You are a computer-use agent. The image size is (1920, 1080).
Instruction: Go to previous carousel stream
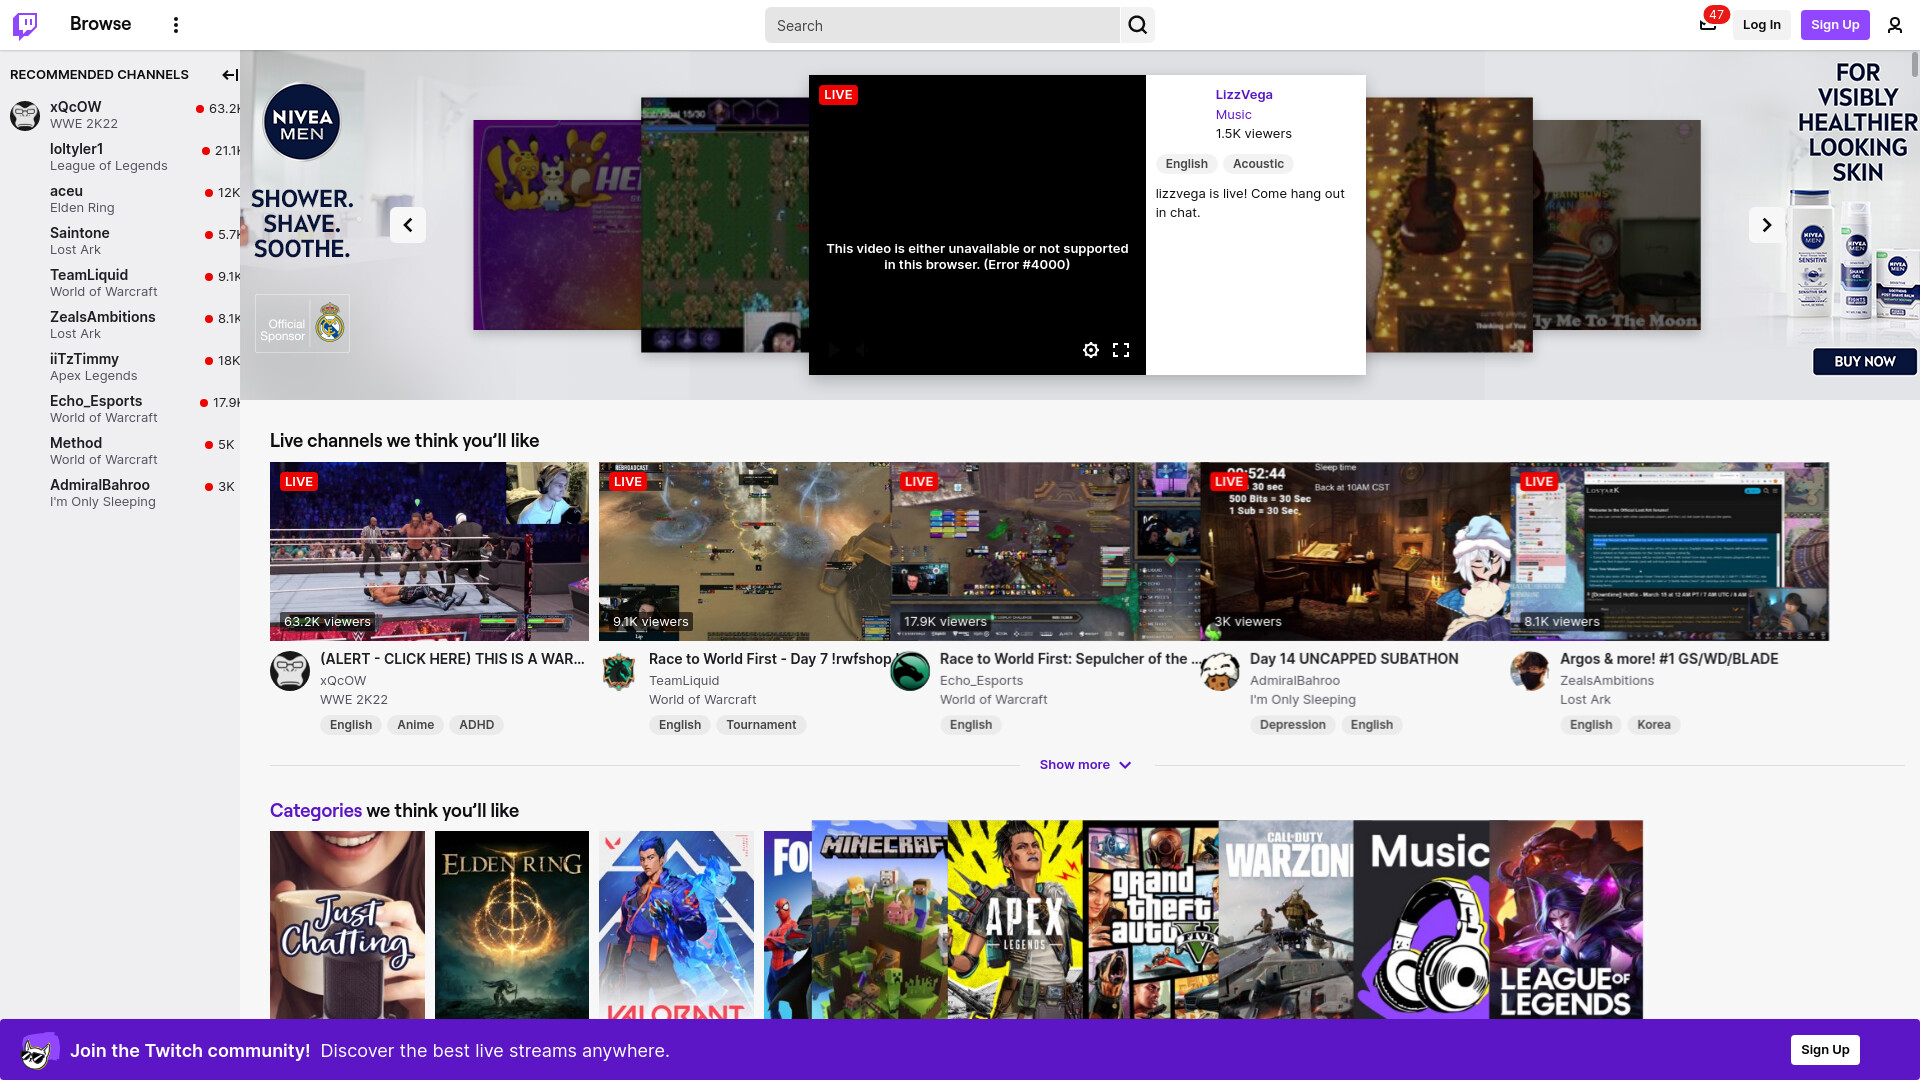(408, 225)
